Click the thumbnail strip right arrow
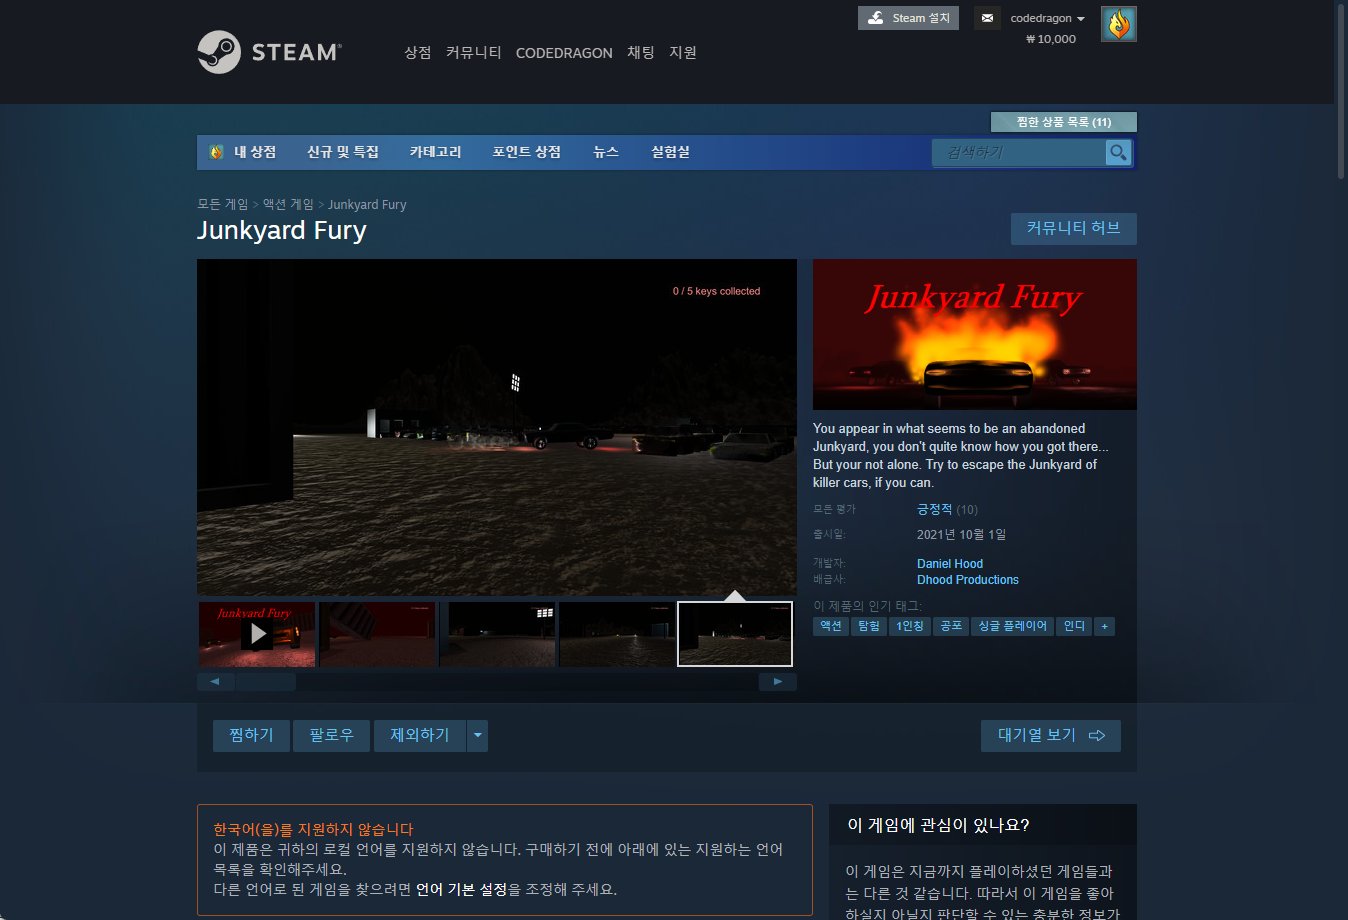This screenshot has width=1348, height=920. [x=777, y=682]
